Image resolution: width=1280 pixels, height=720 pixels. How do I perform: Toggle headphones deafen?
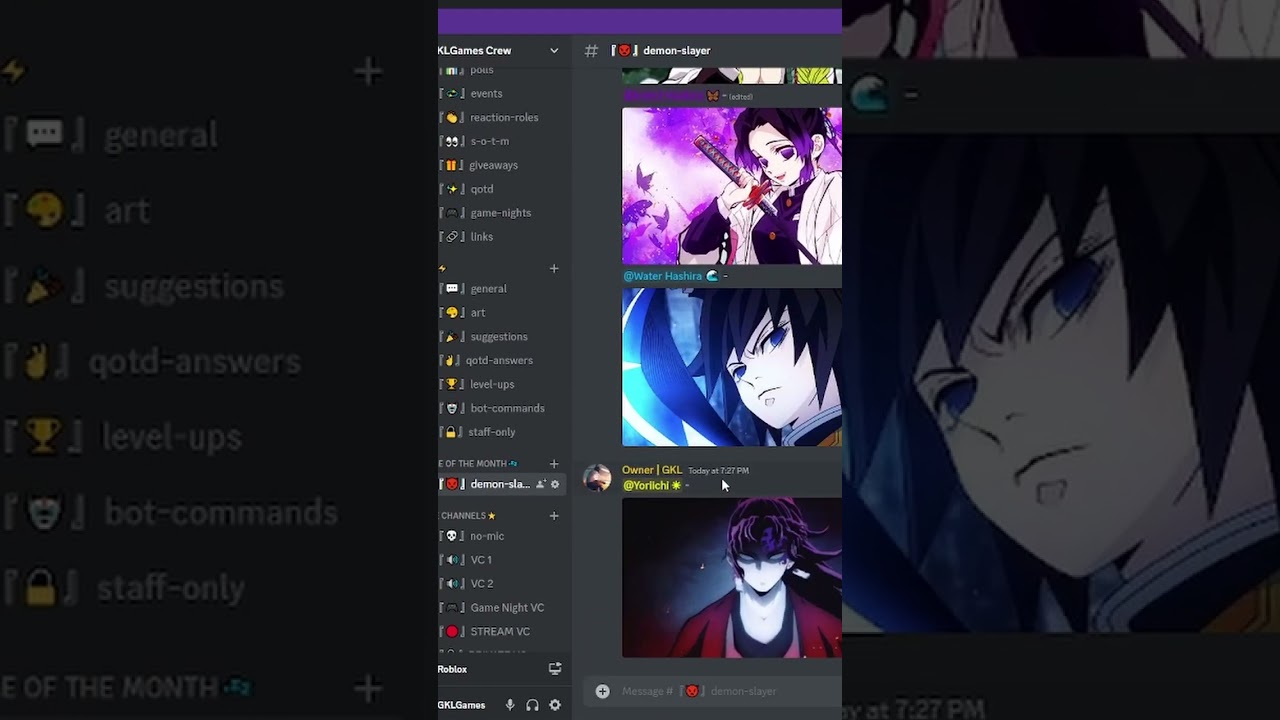pos(532,705)
